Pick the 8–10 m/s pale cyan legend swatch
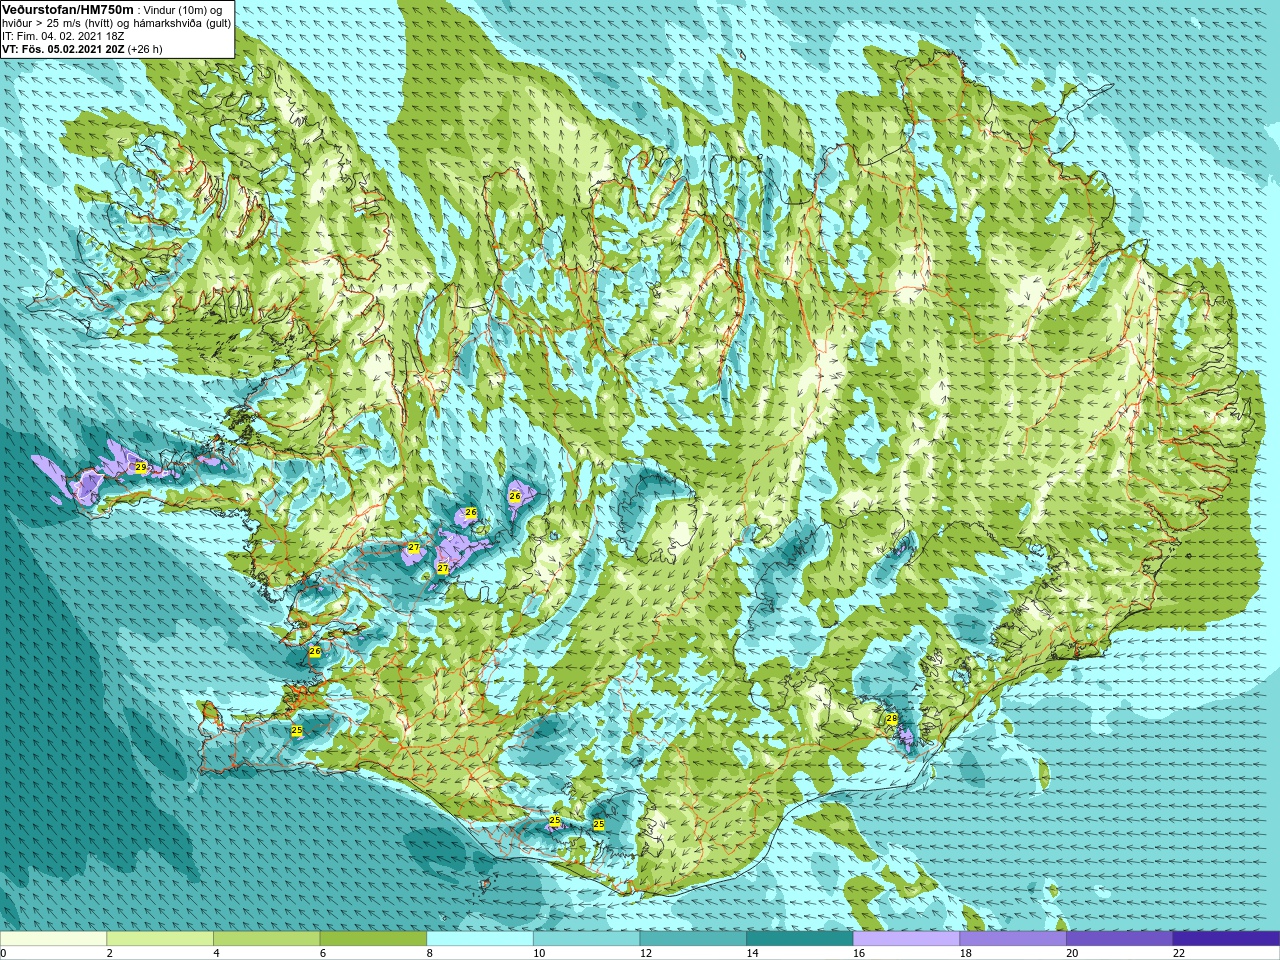The image size is (1280, 960). [x=480, y=939]
